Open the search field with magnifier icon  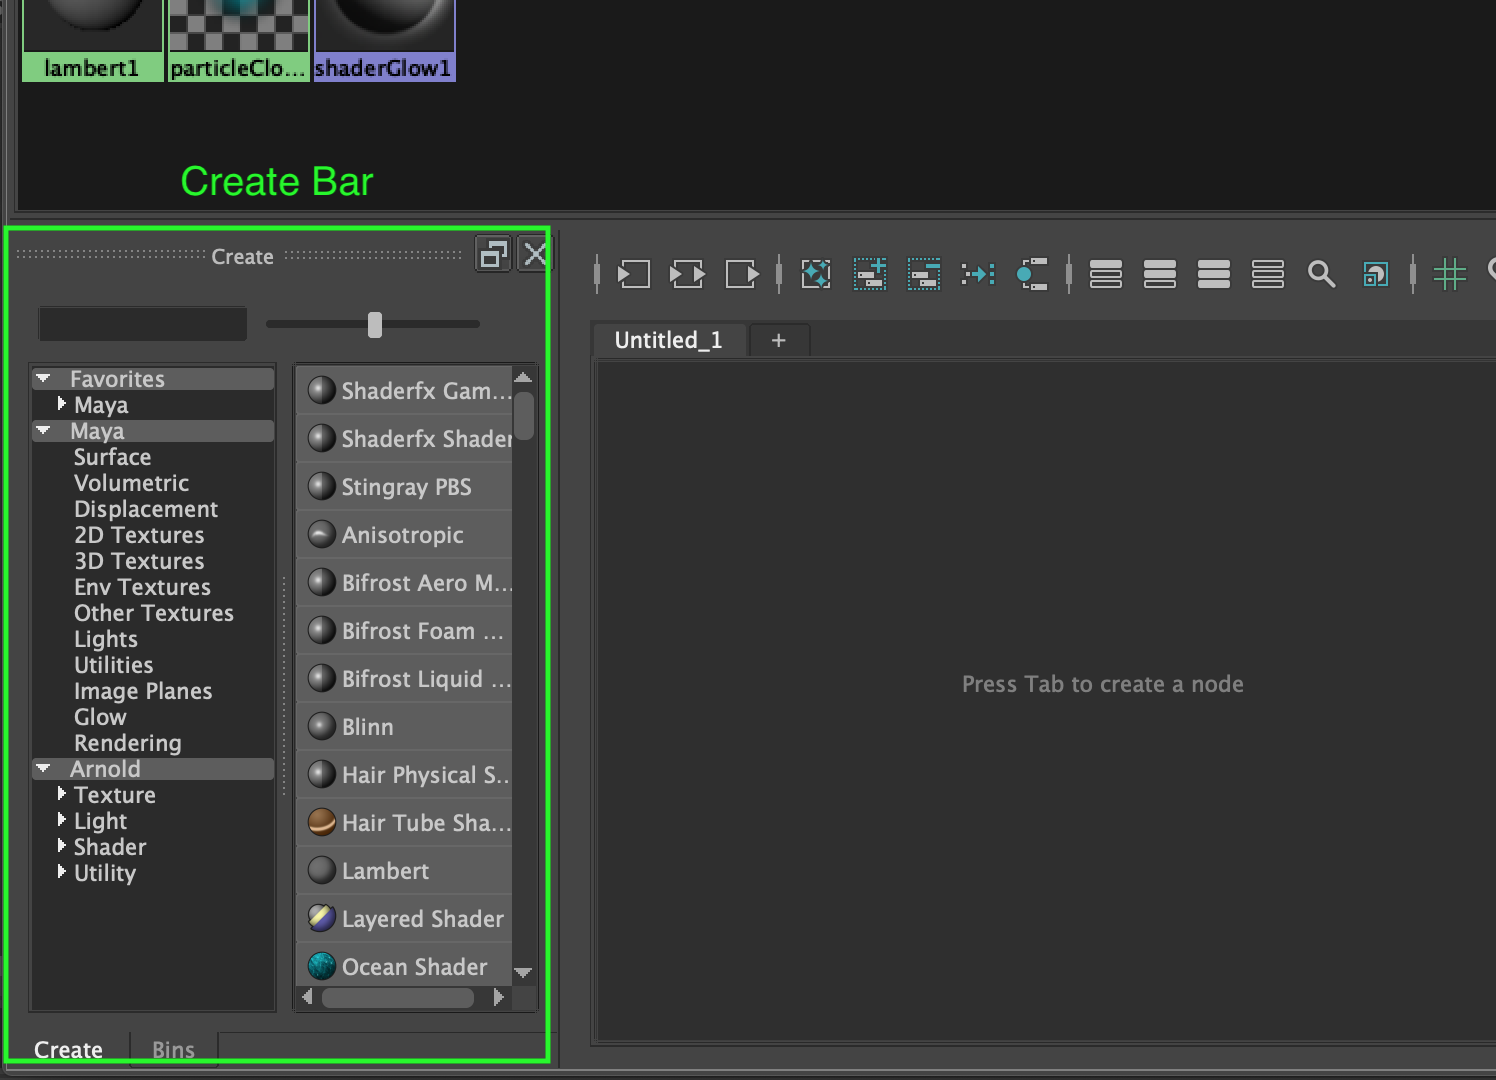pos(1322,274)
